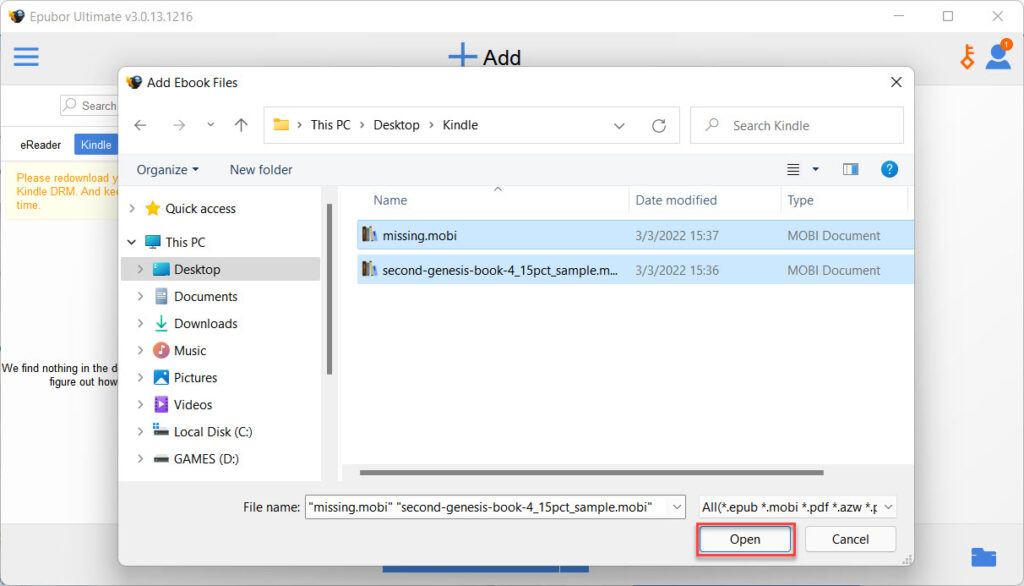
Task: Open Music in navigation pane
Action: coord(189,351)
